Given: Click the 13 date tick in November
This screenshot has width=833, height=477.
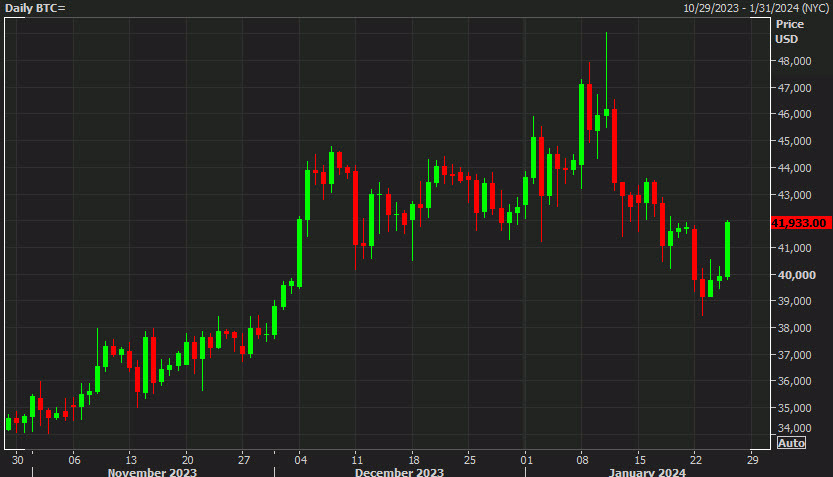Looking at the screenshot, I should pos(131,460).
